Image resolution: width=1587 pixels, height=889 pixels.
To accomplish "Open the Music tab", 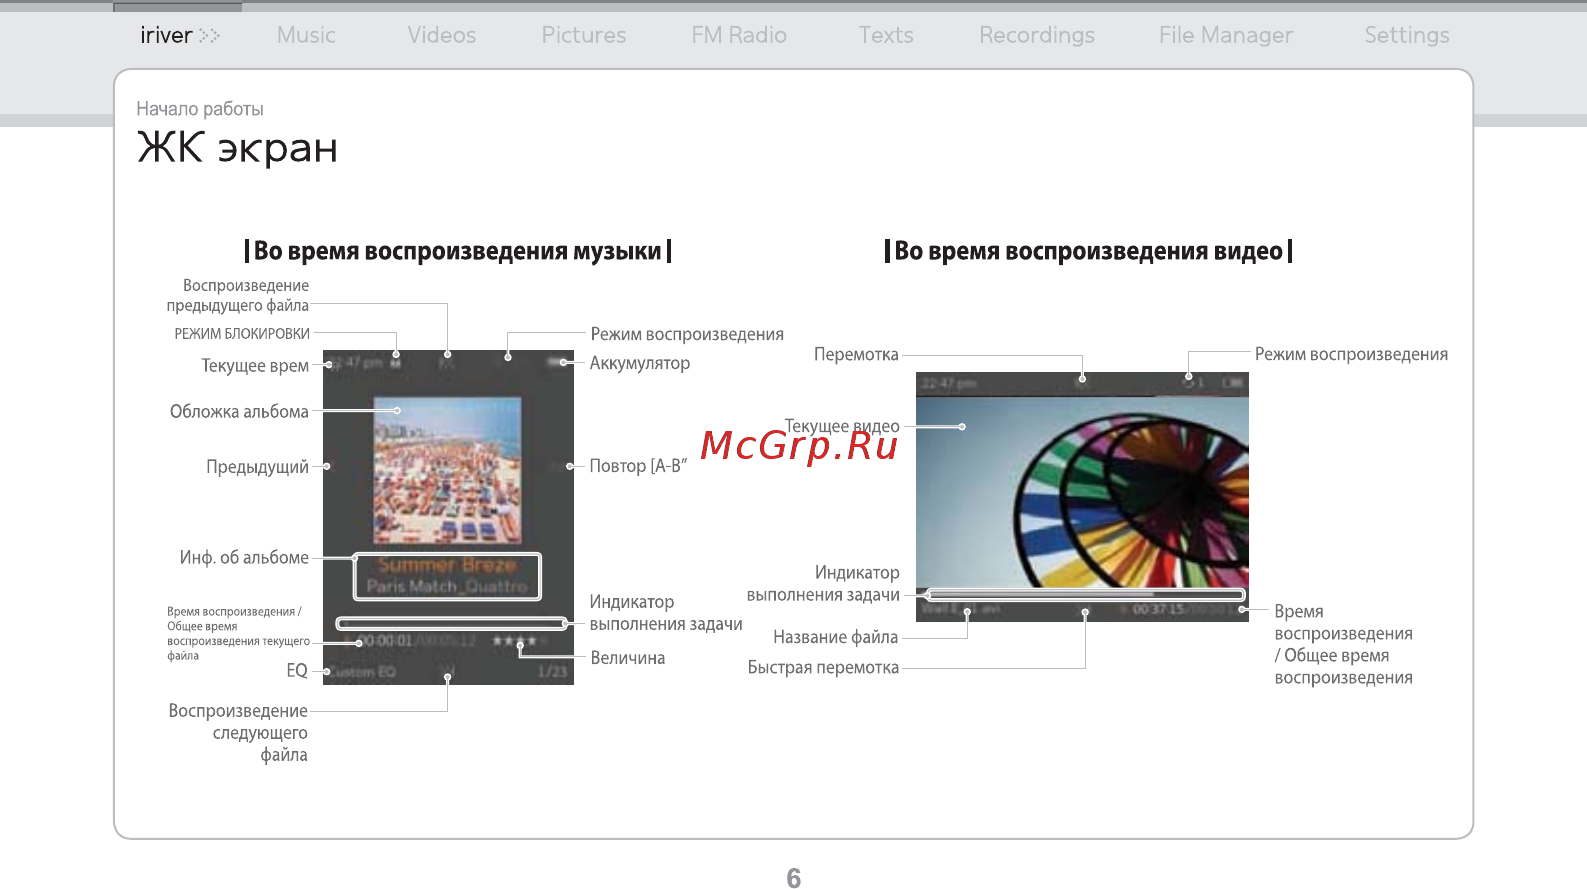I will [x=306, y=35].
